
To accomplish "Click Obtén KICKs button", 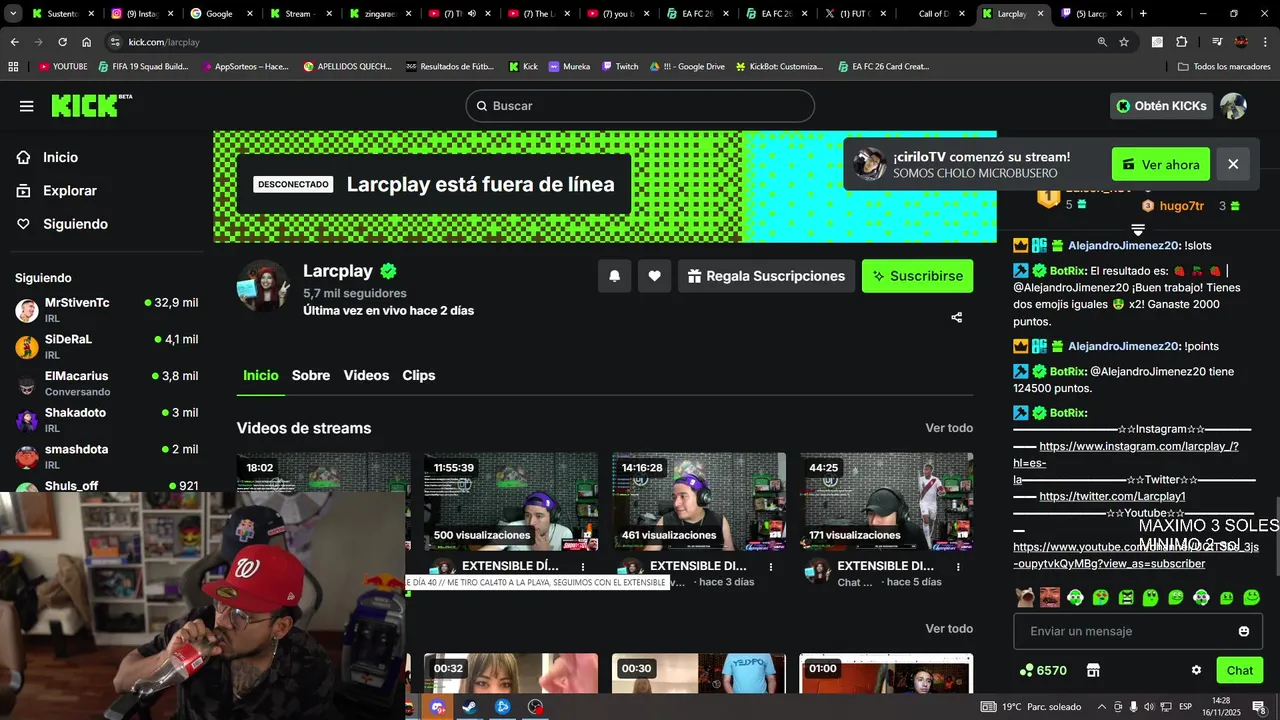I will coord(1162,106).
